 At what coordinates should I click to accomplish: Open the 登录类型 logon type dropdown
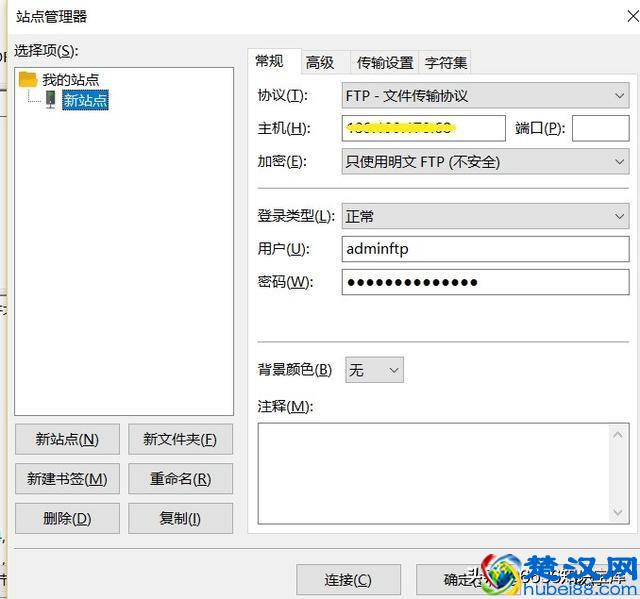(485, 216)
